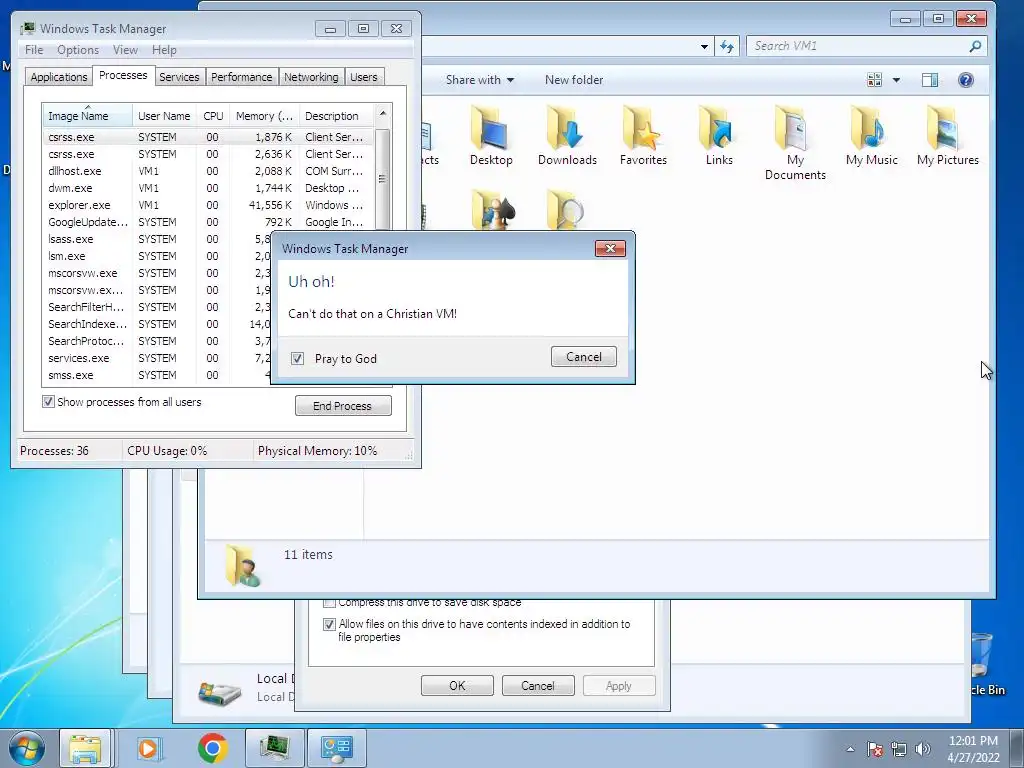Expand the Share with dropdown
1024x768 pixels.
point(480,80)
